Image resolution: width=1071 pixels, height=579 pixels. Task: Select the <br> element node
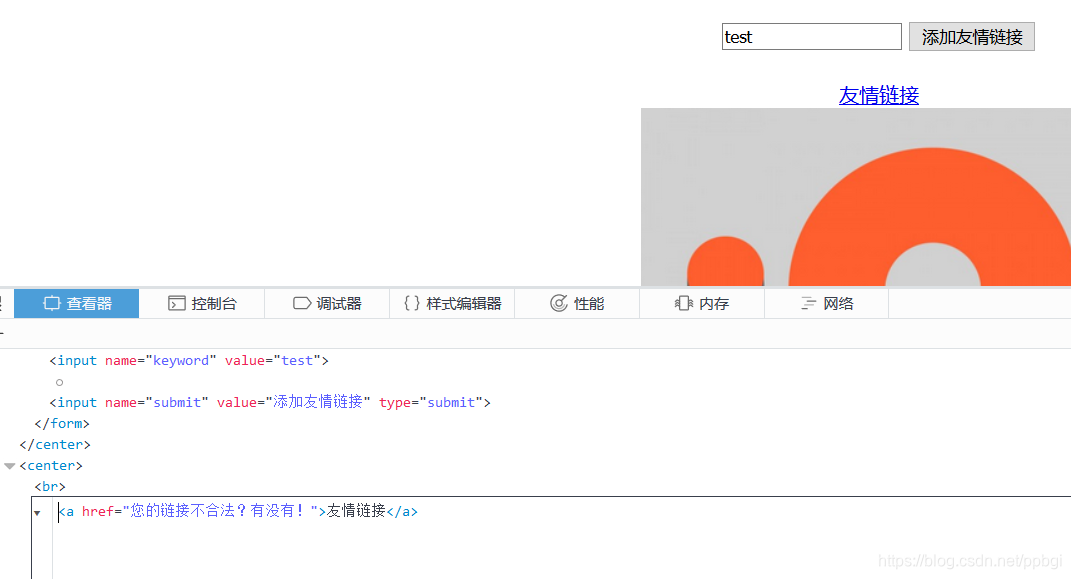51,486
